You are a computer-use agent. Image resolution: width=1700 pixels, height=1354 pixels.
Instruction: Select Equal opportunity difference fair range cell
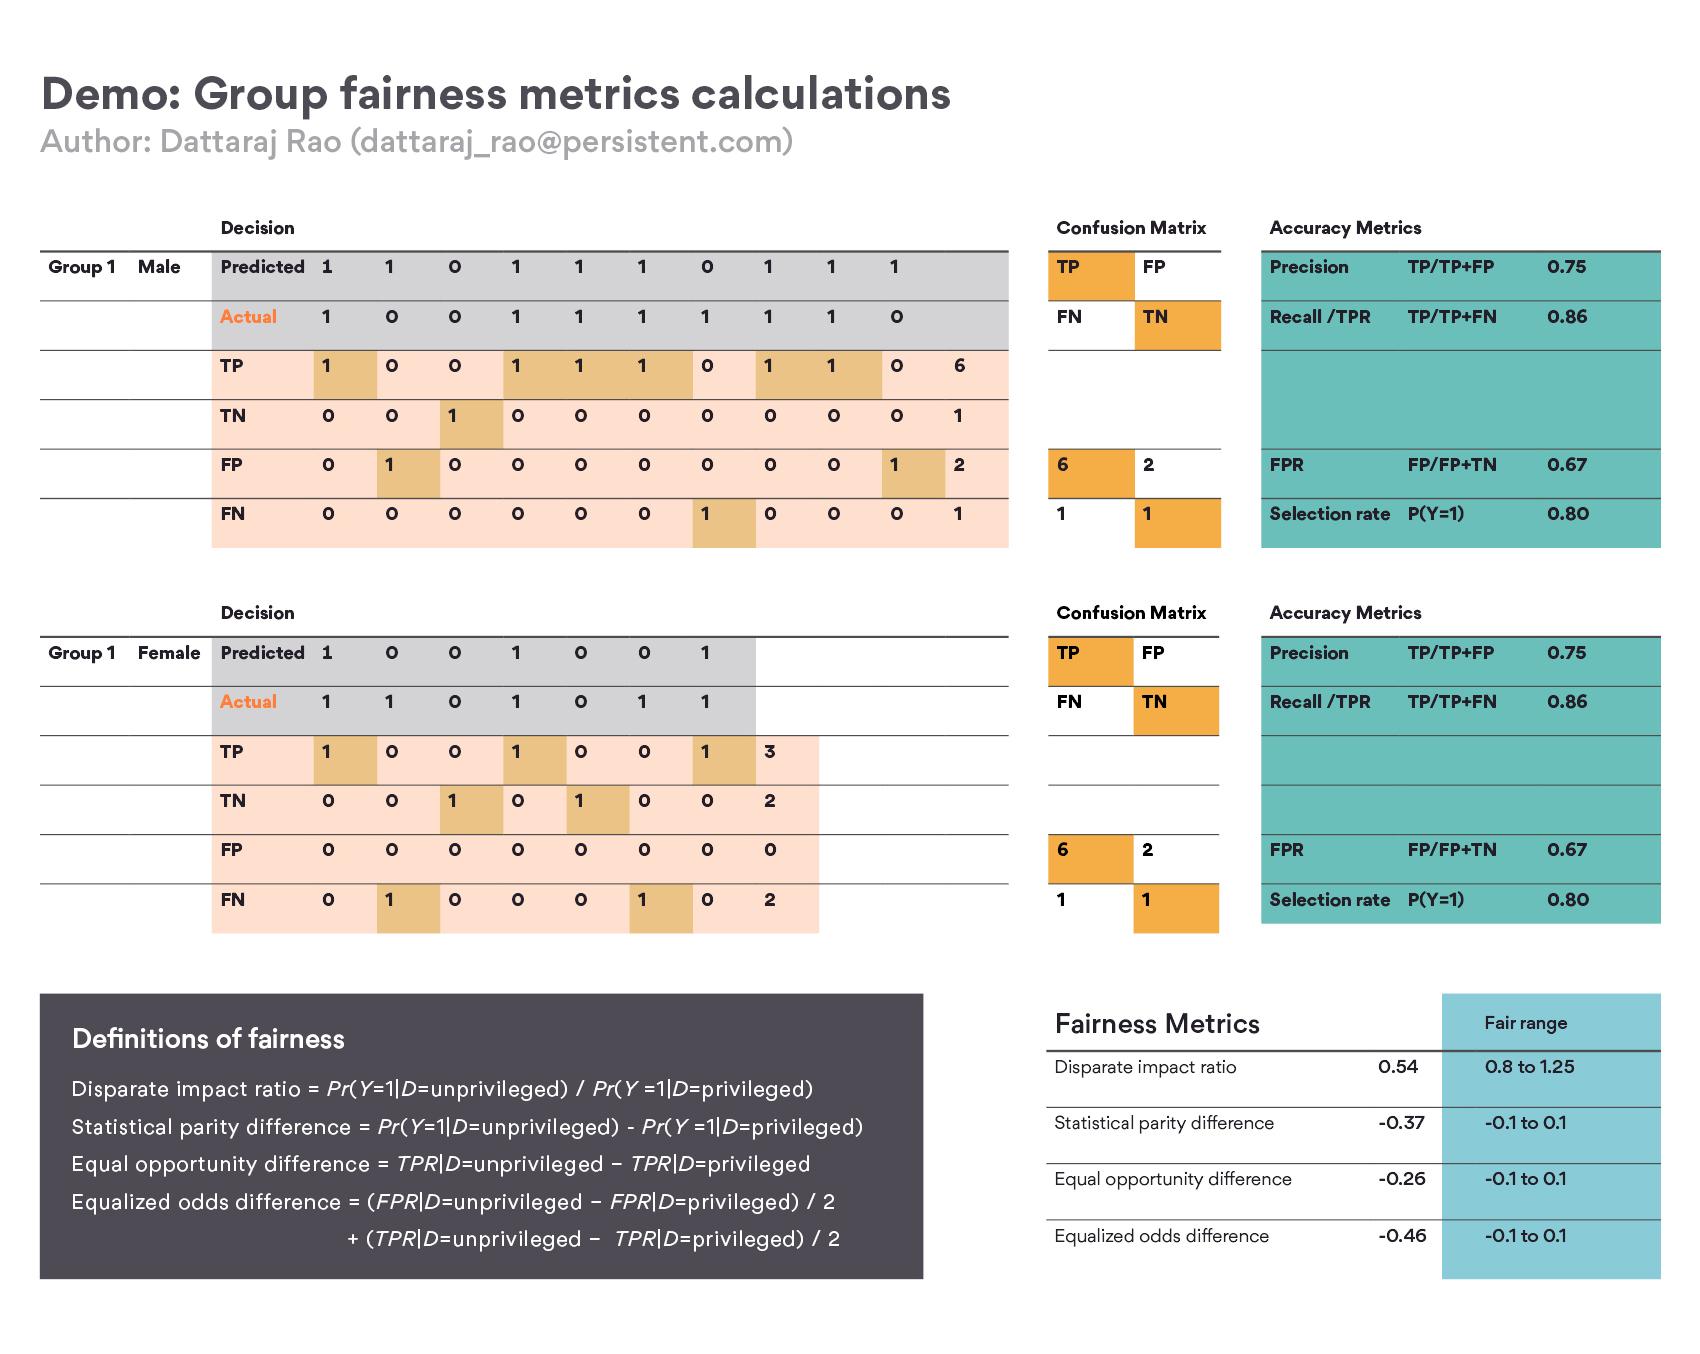click(x=1551, y=1191)
